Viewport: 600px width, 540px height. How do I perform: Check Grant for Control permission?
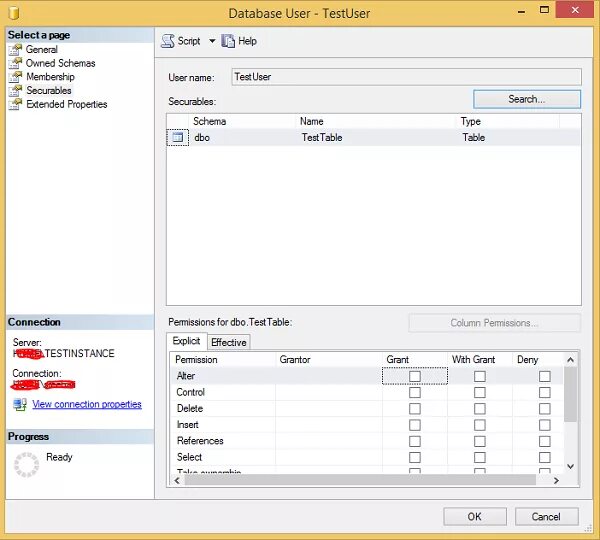tap(415, 392)
